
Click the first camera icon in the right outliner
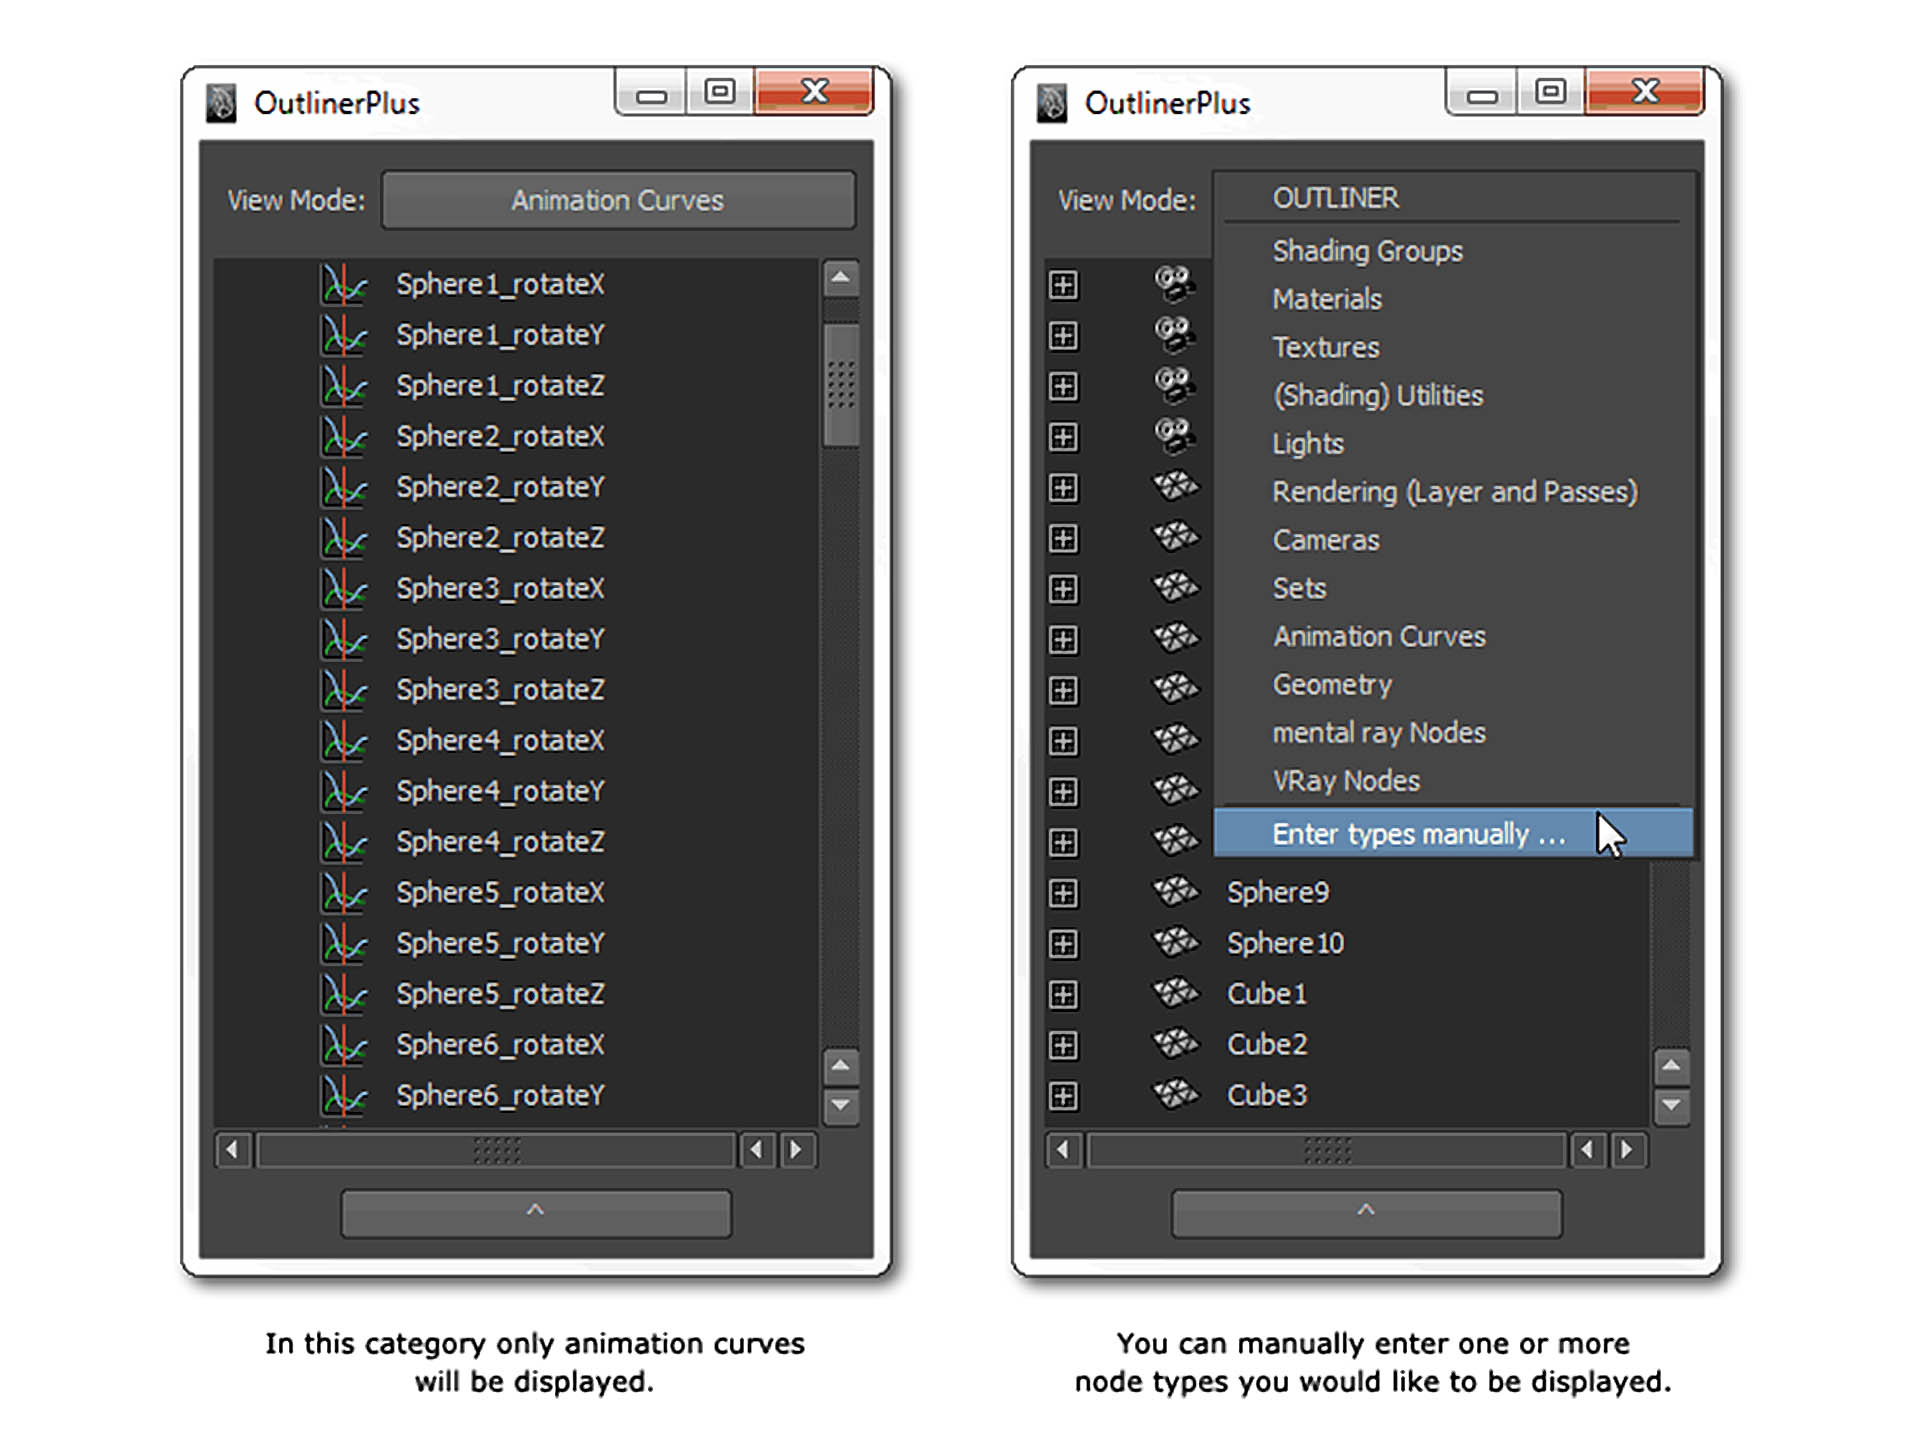(1174, 284)
